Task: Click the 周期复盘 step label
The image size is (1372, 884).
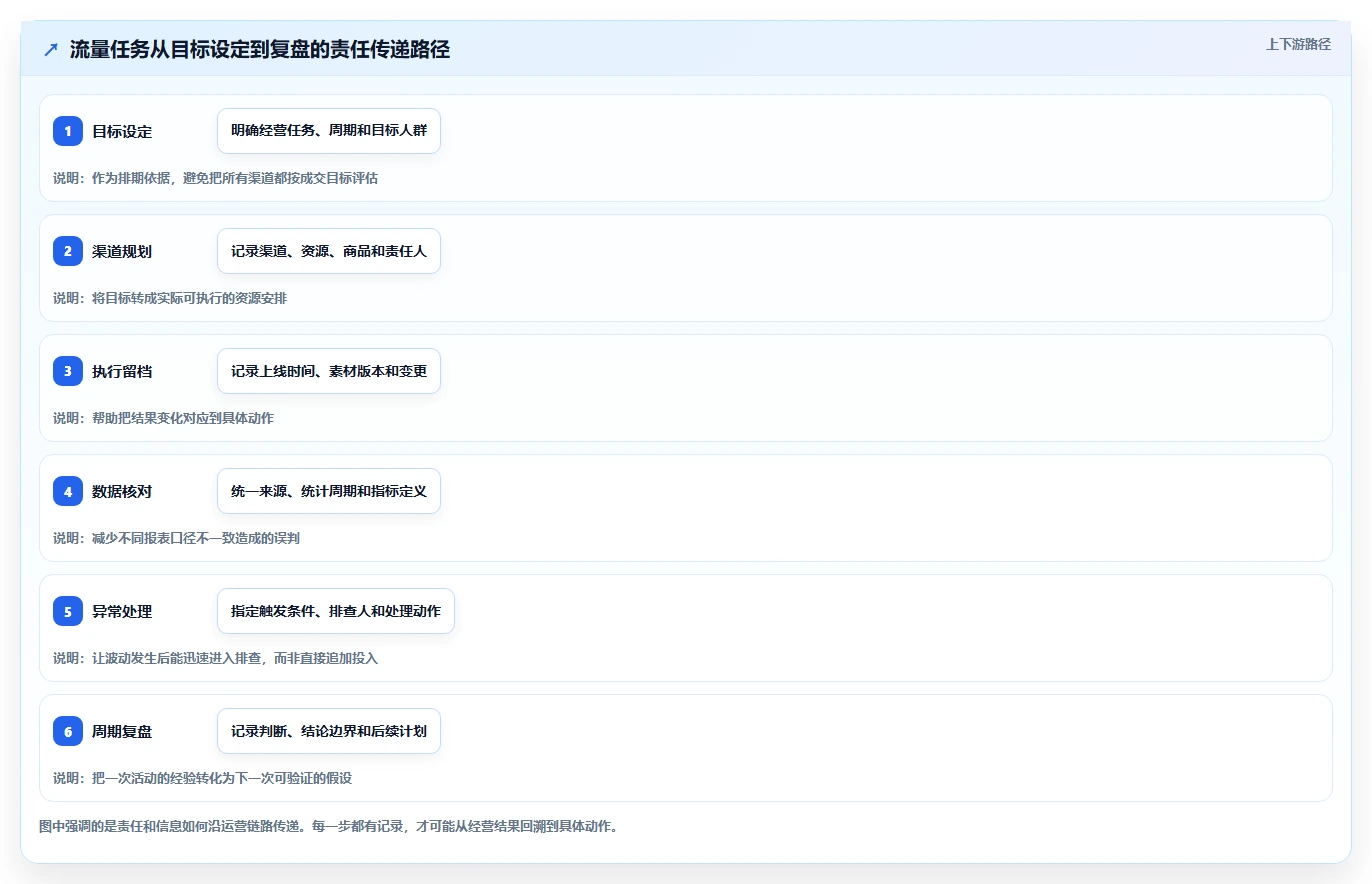Action: tap(122, 731)
